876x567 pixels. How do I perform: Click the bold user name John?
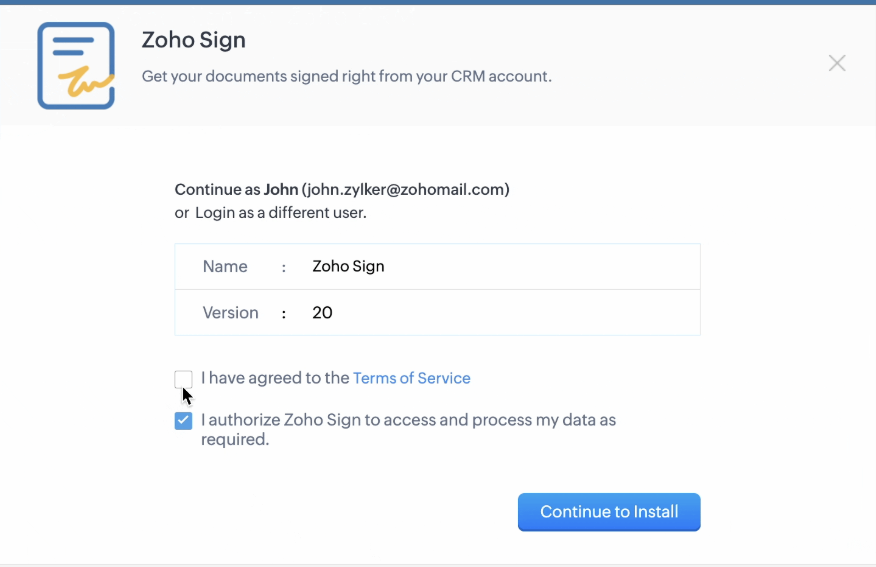[280, 189]
